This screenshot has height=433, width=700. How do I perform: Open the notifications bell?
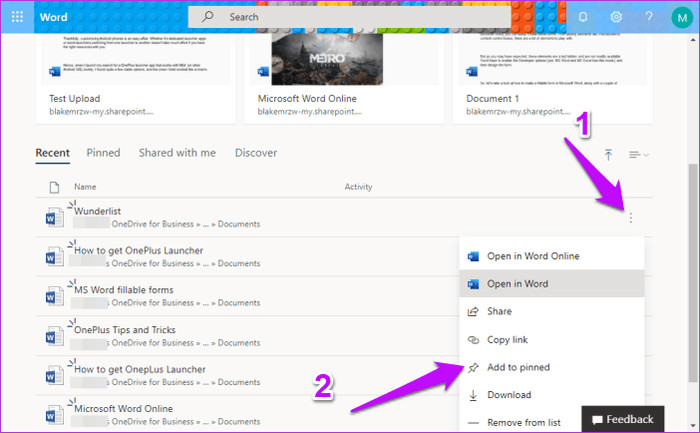coord(583,17)
